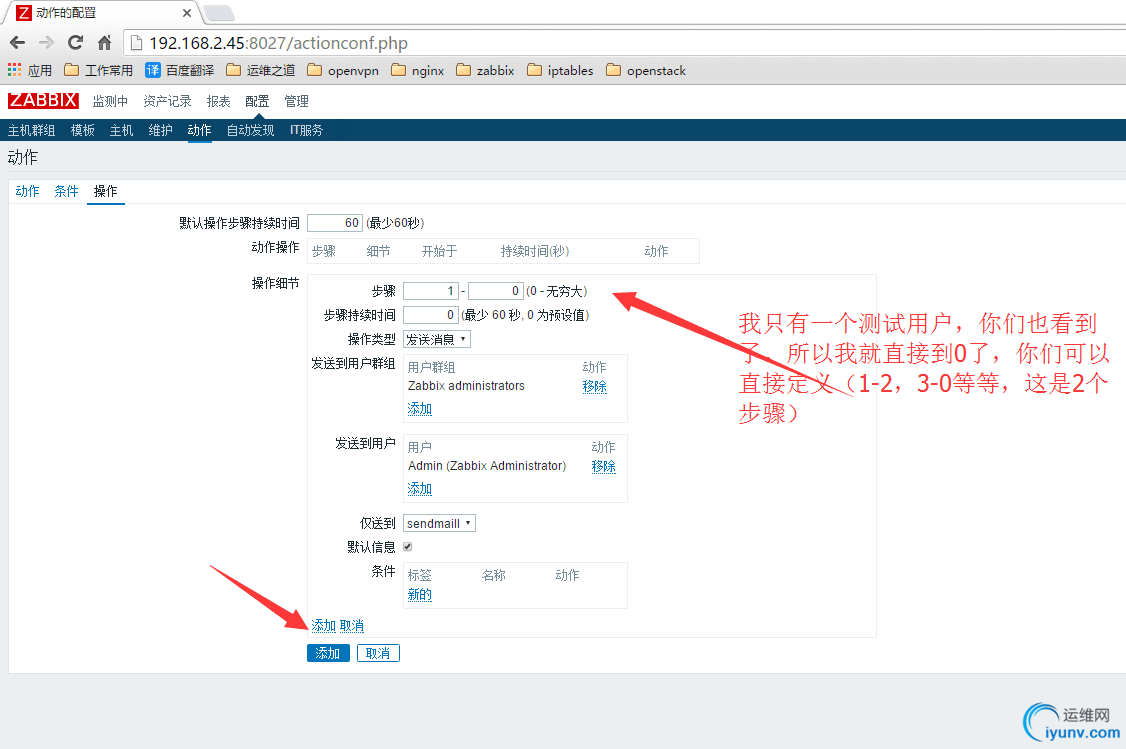This screenshot has height=749, width=1126.
Task: Go to 主机群组 submenu
Action: (32, 130)
